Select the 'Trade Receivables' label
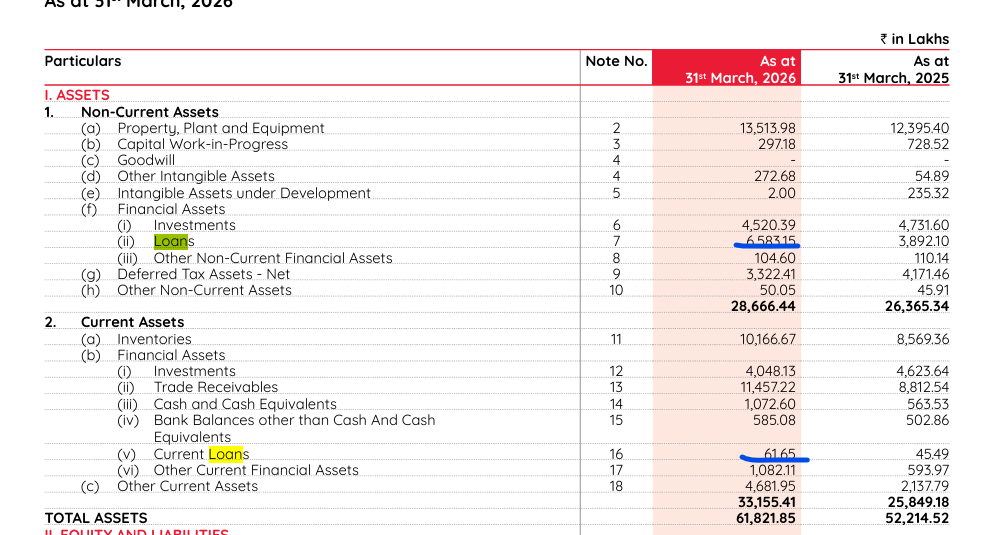The image size is (1006, 535). click(x=216, y=387)
